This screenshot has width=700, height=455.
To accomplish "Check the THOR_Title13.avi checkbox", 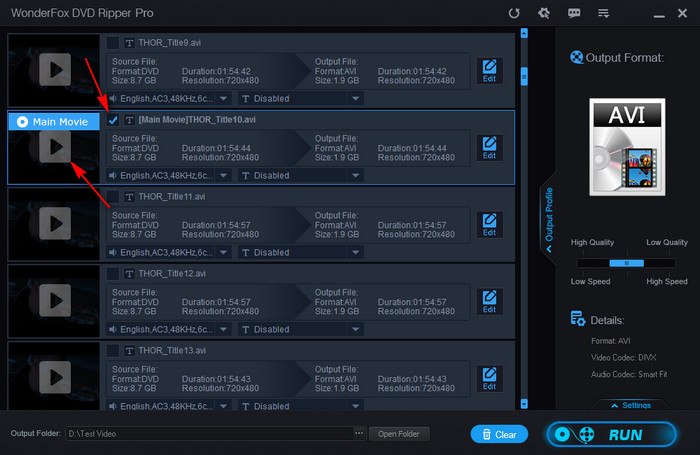I will coord(113,351).
